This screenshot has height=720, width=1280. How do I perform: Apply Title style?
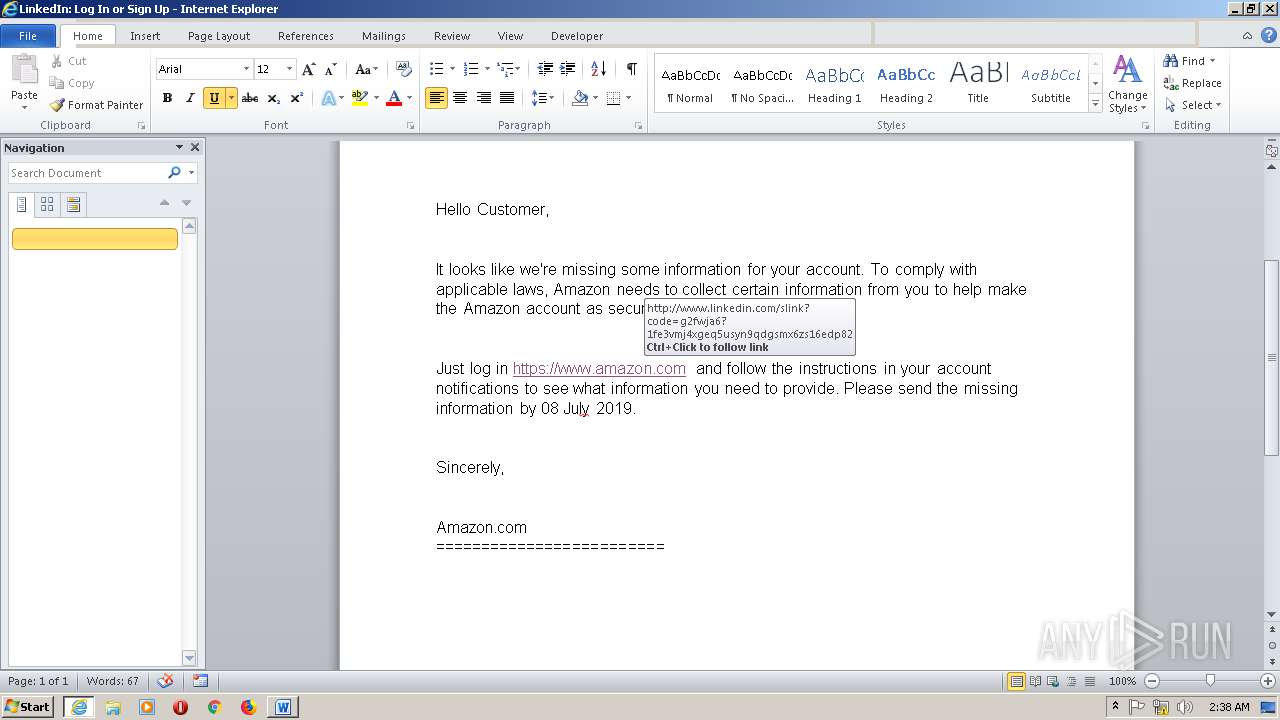tap(978, 84)
